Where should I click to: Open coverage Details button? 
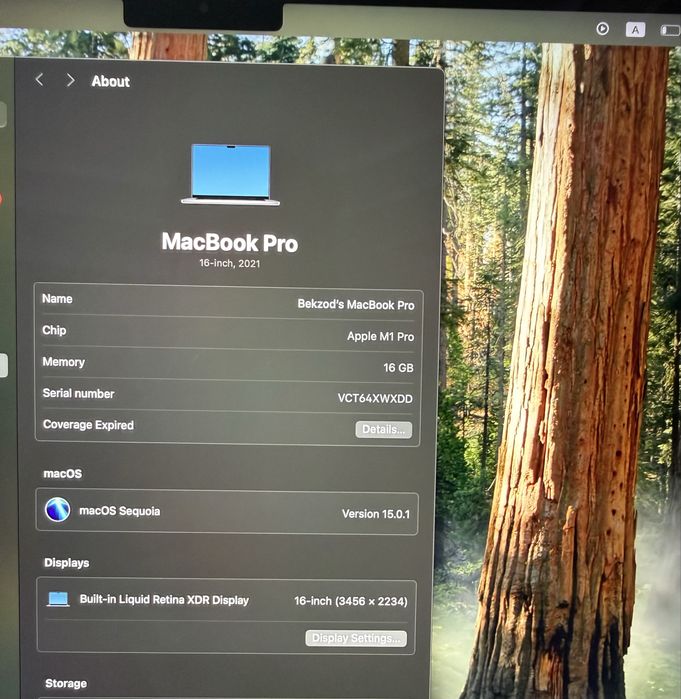point(383,430)
